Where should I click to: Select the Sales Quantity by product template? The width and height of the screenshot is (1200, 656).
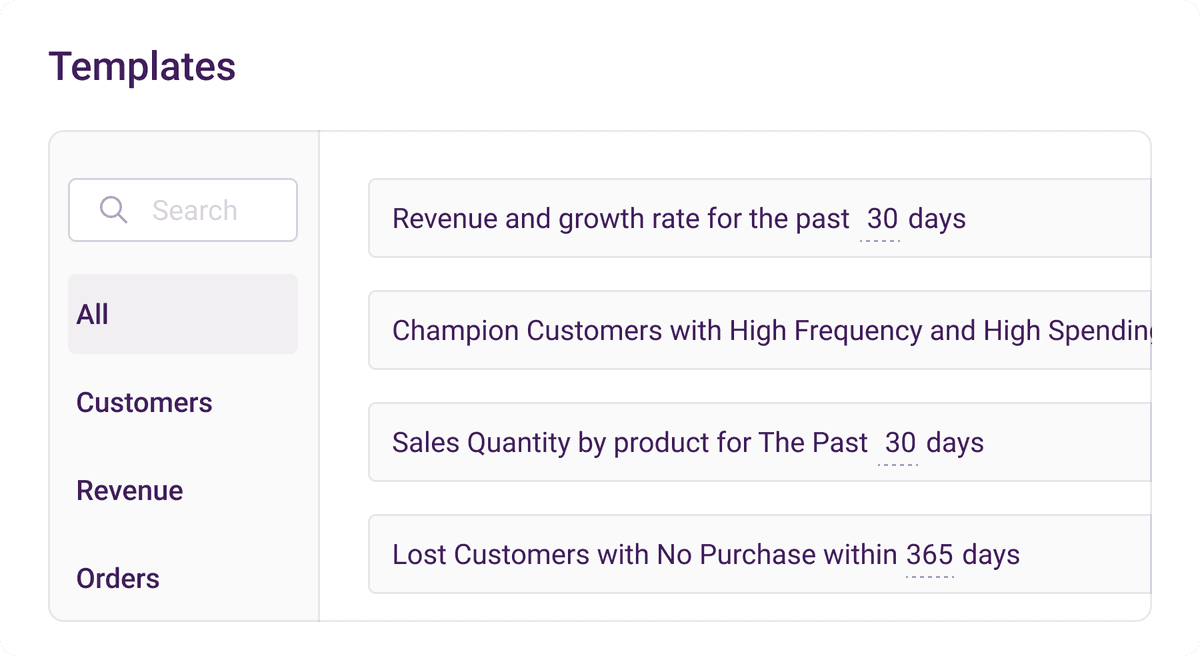(x=630, y=443)
